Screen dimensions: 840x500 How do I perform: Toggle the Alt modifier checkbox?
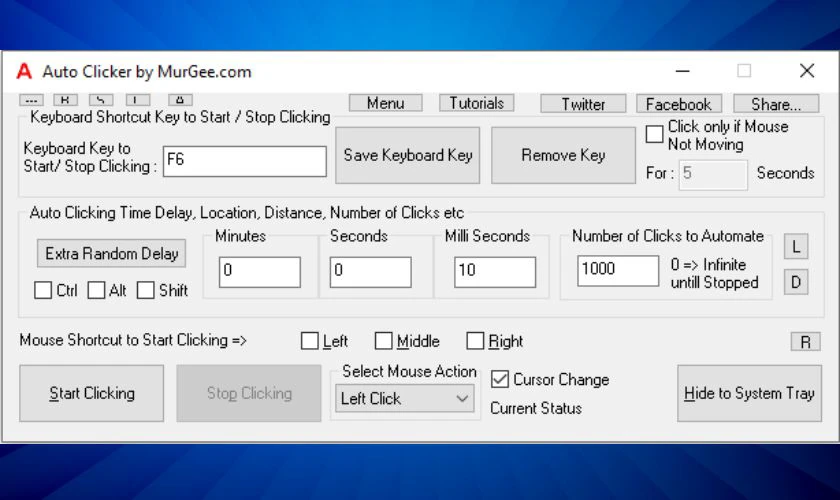click(96, 290)
